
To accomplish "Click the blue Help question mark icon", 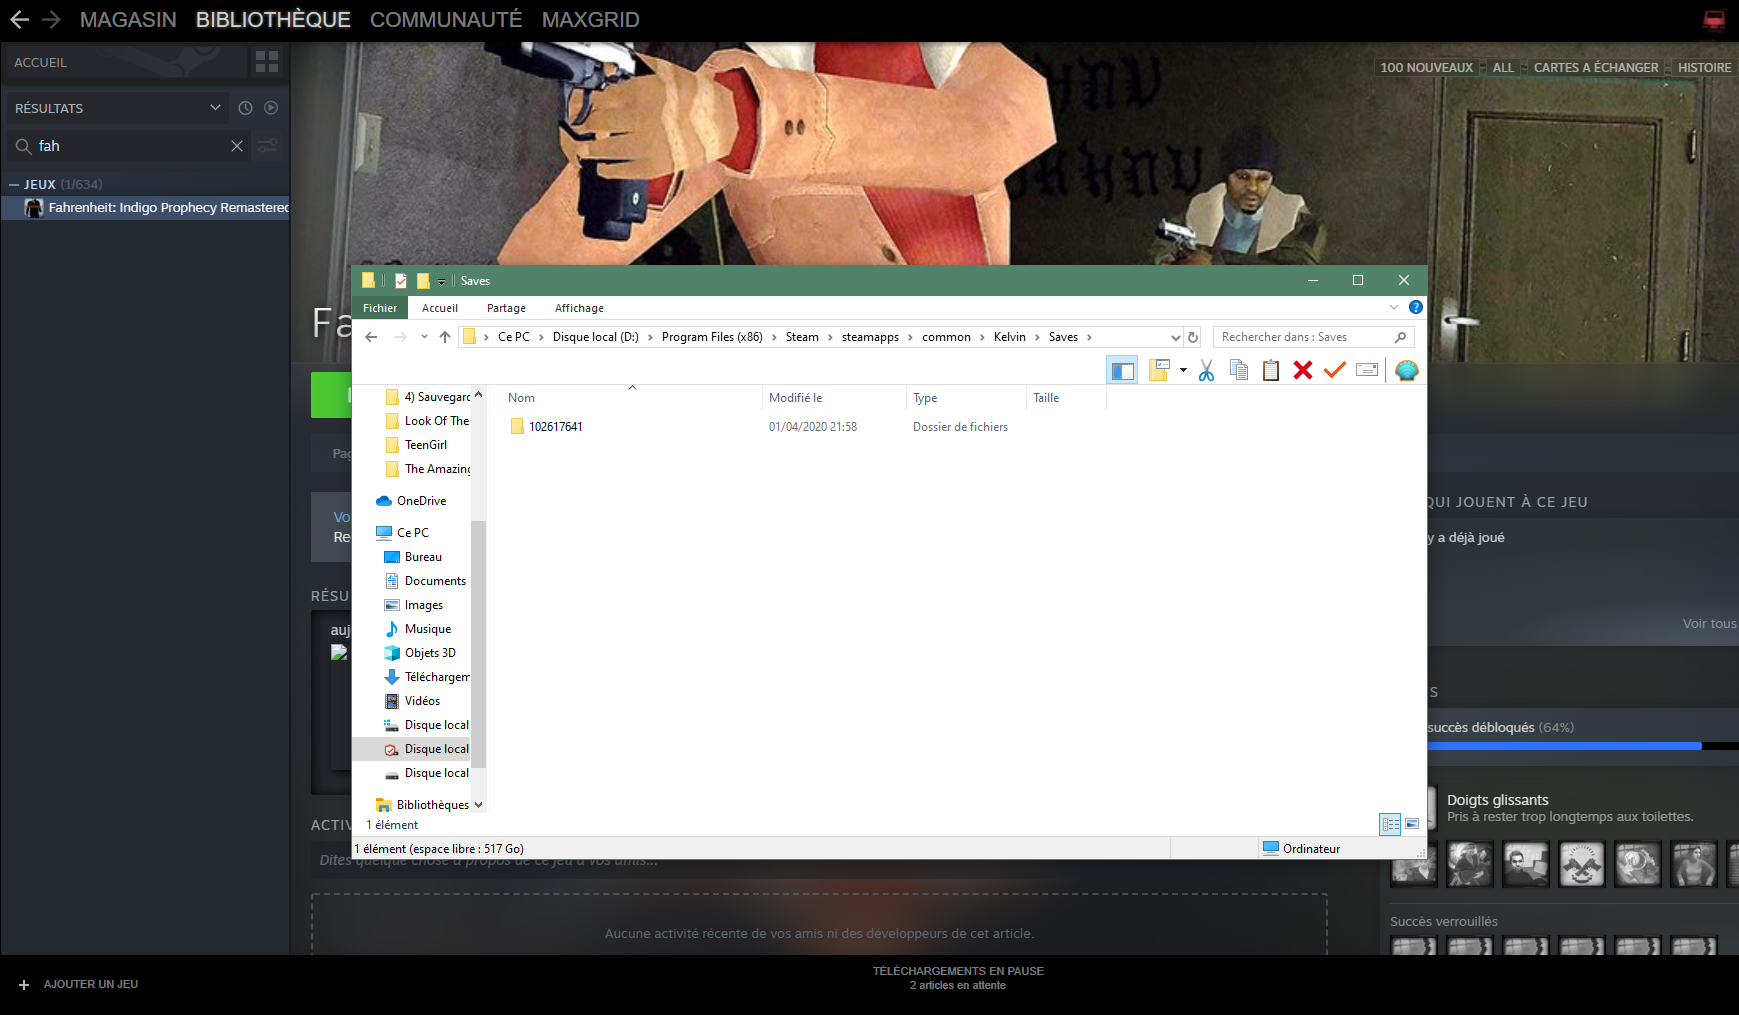I will pos(1415,307).
